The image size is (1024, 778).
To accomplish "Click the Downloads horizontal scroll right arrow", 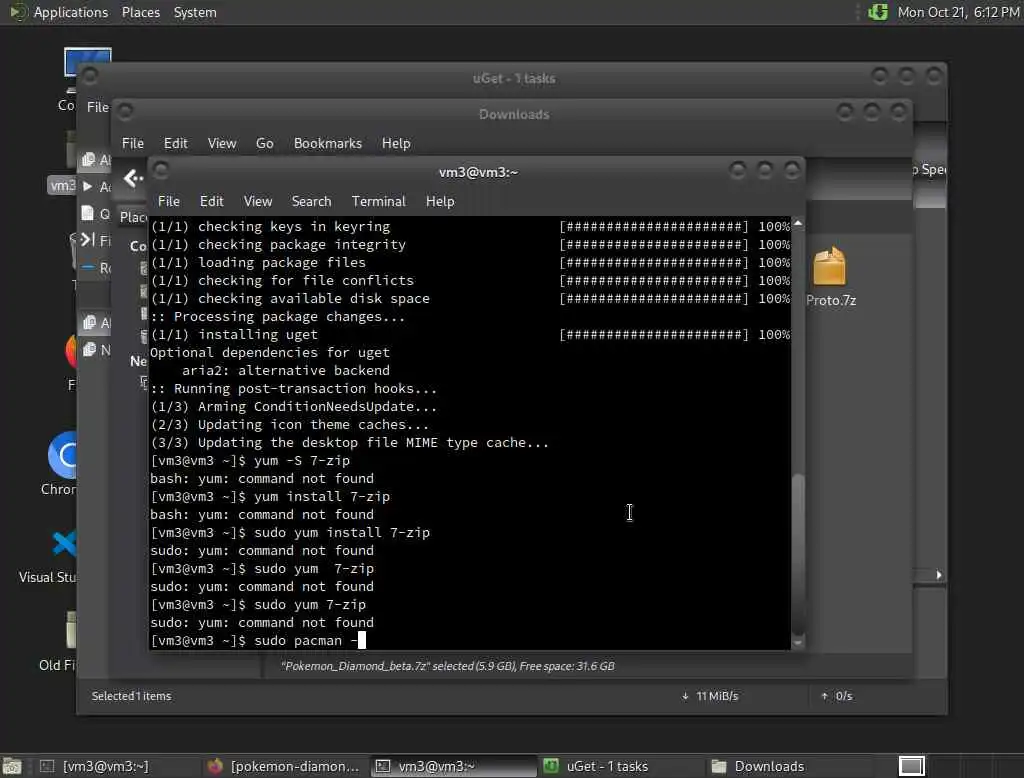I will (938, 575).
